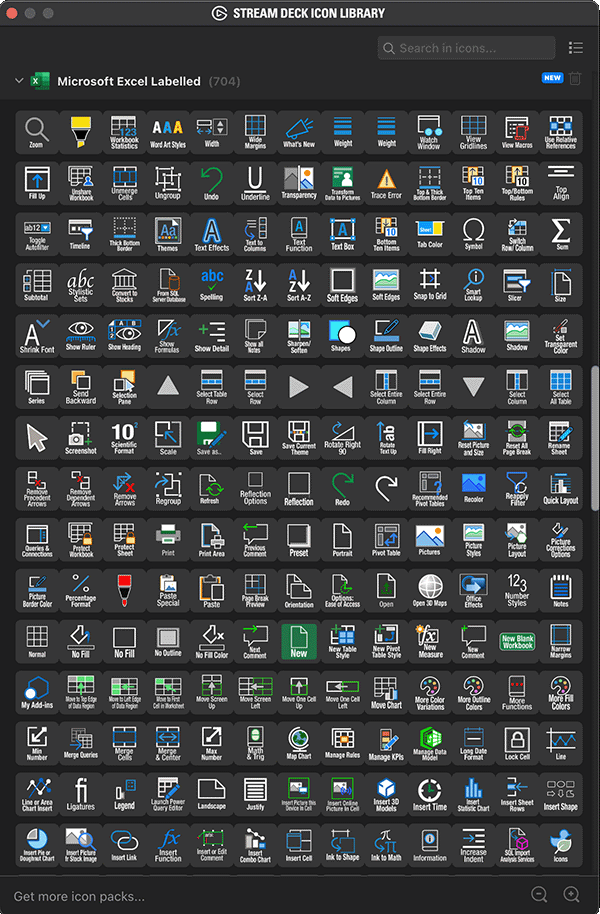Select the Ink to Math icon

[x=386, y=845]
